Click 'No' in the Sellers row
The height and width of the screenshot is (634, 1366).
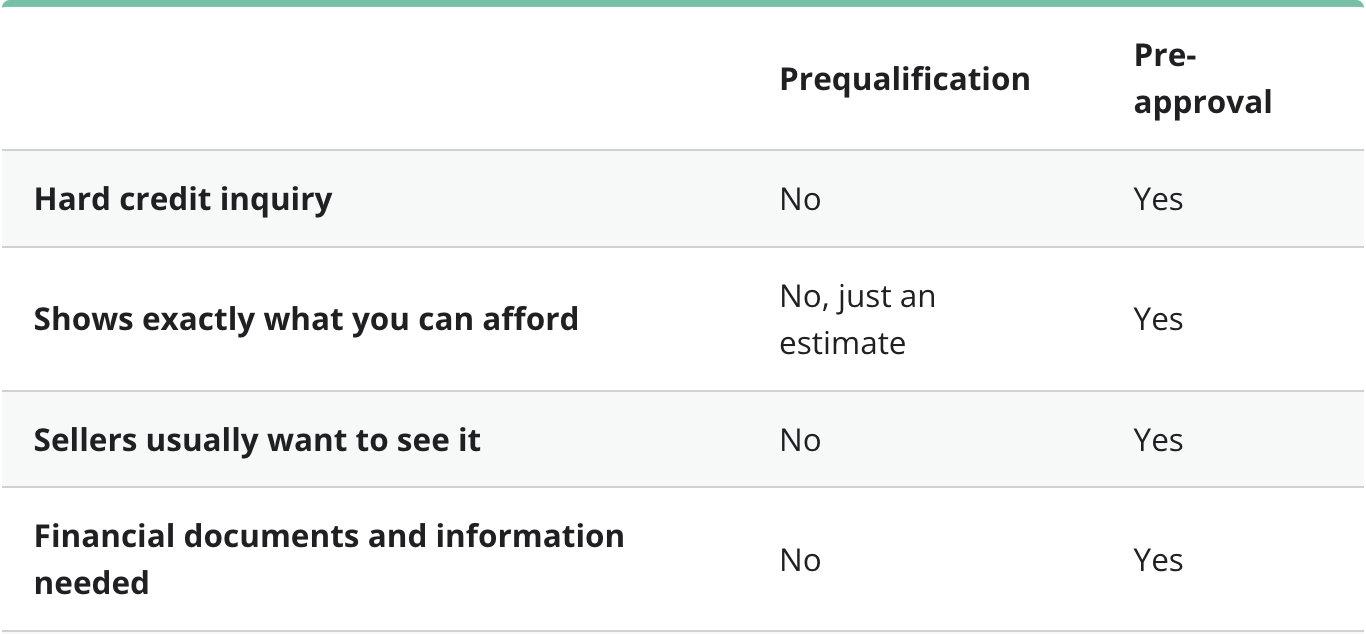pos(800,440)
